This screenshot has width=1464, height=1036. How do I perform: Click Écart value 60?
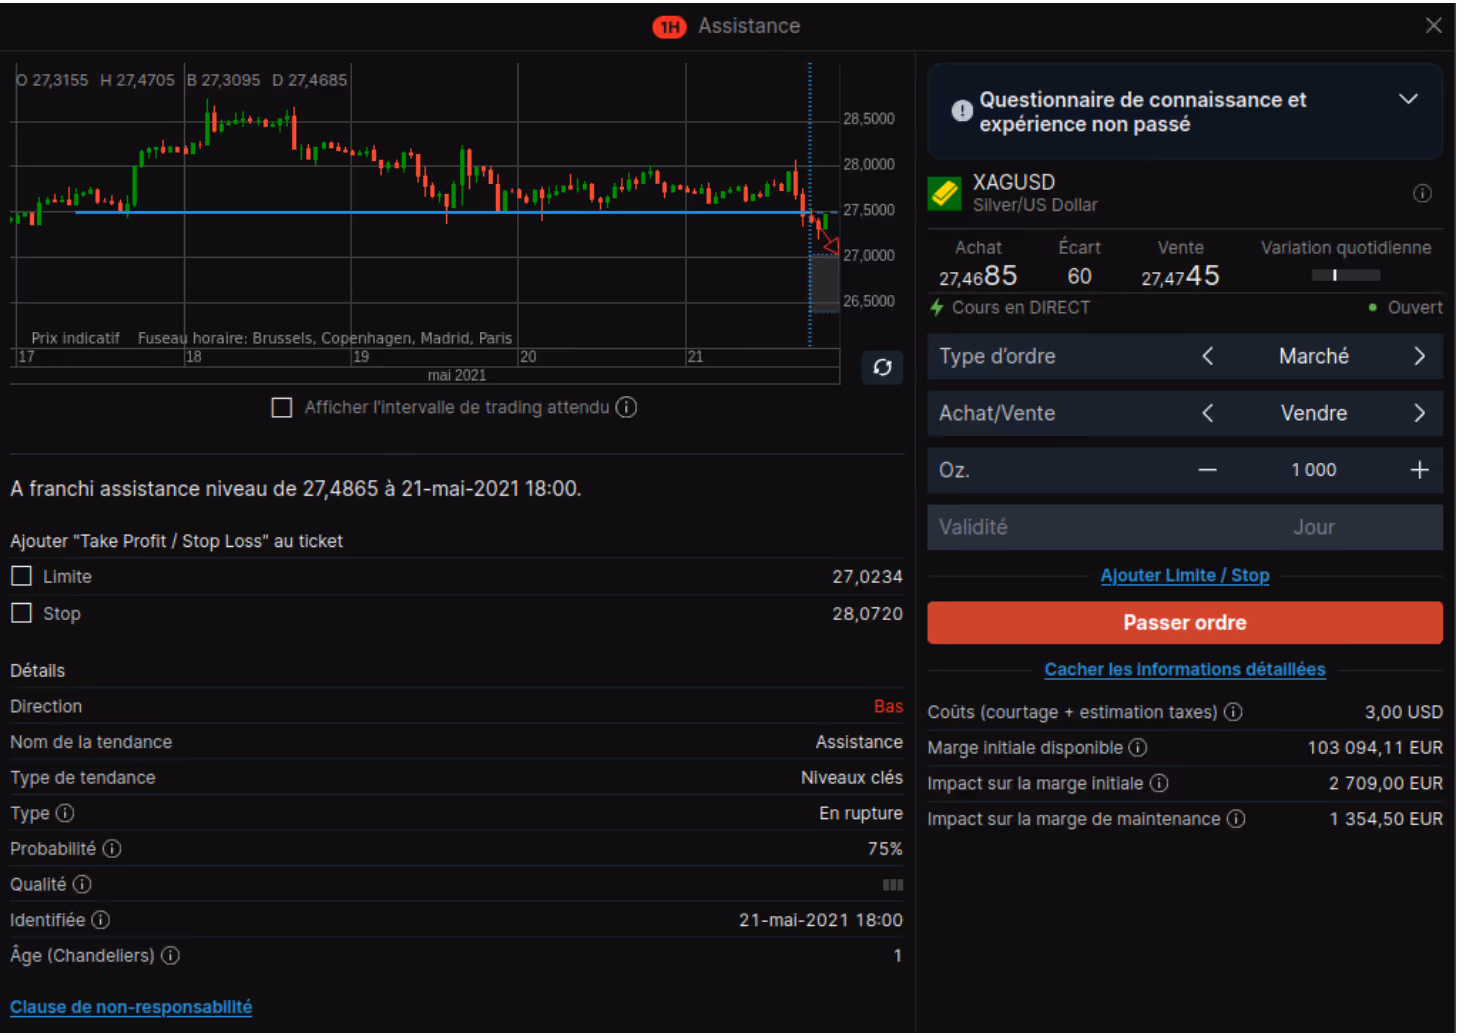[x=1079, y=277]
